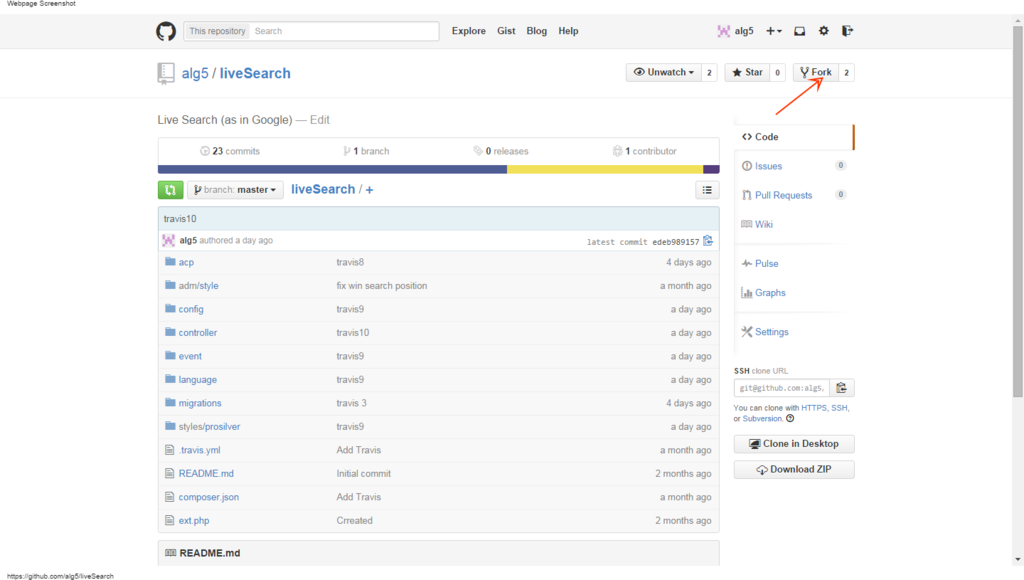1024x580 pixels.
Task: Copy the SSH clone URL
Action: (841, 388)
